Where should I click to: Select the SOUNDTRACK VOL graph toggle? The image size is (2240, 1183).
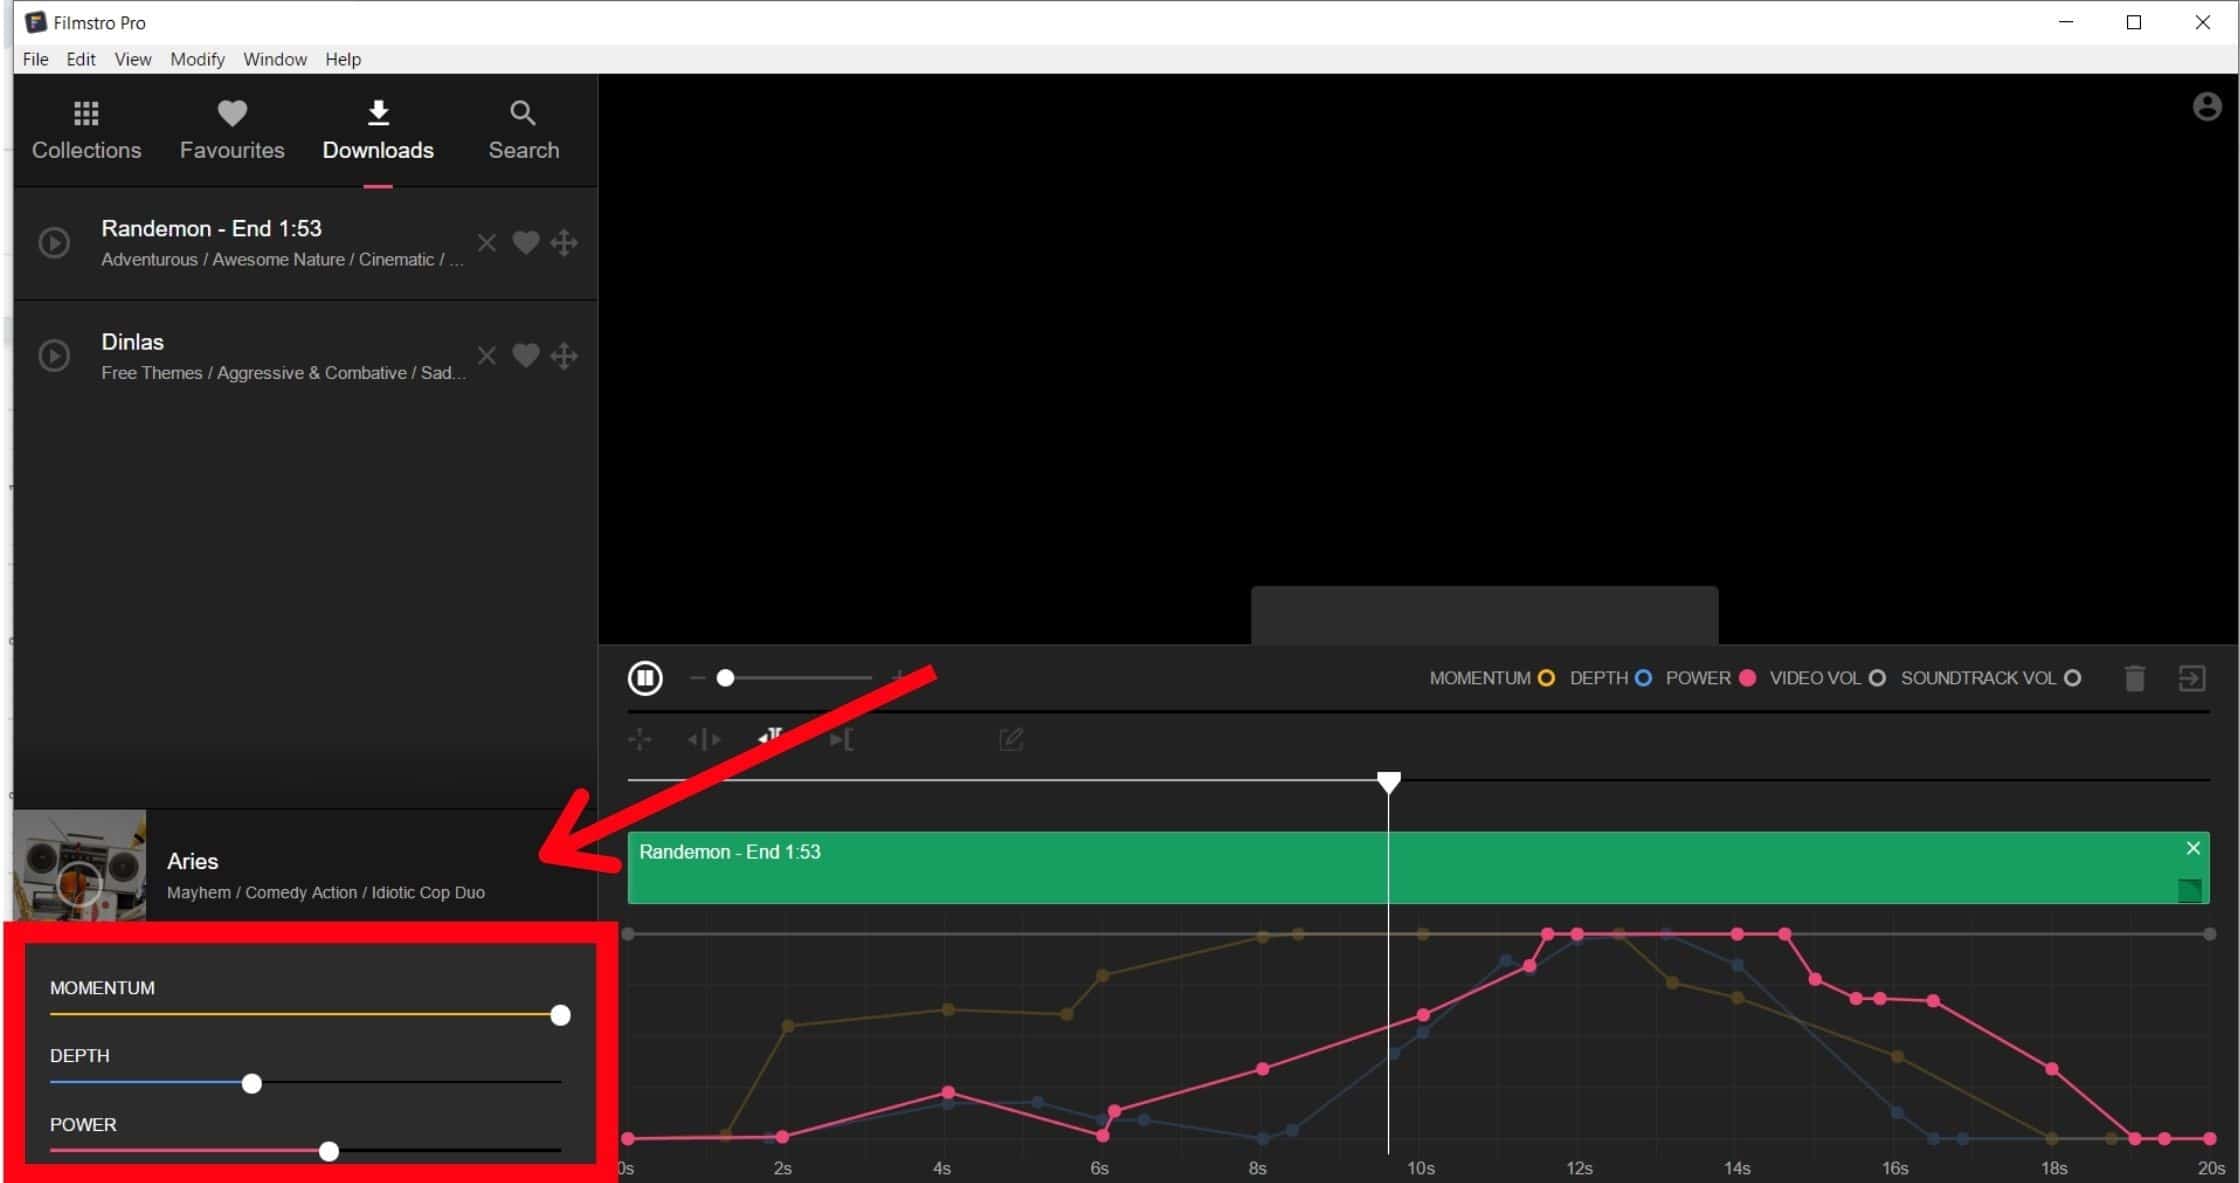click(2073, 678)
